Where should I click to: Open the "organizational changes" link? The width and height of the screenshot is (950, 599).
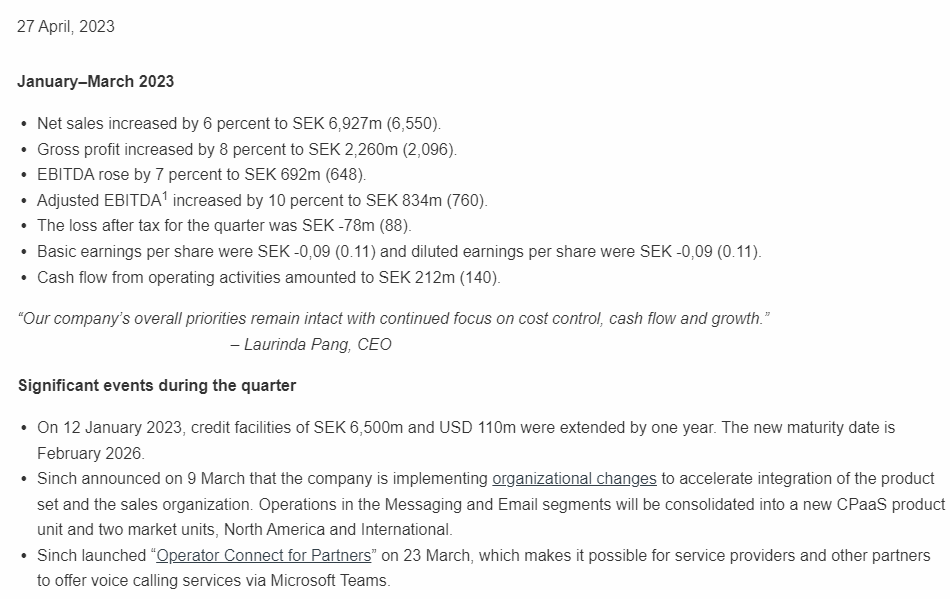pos(574,479)
